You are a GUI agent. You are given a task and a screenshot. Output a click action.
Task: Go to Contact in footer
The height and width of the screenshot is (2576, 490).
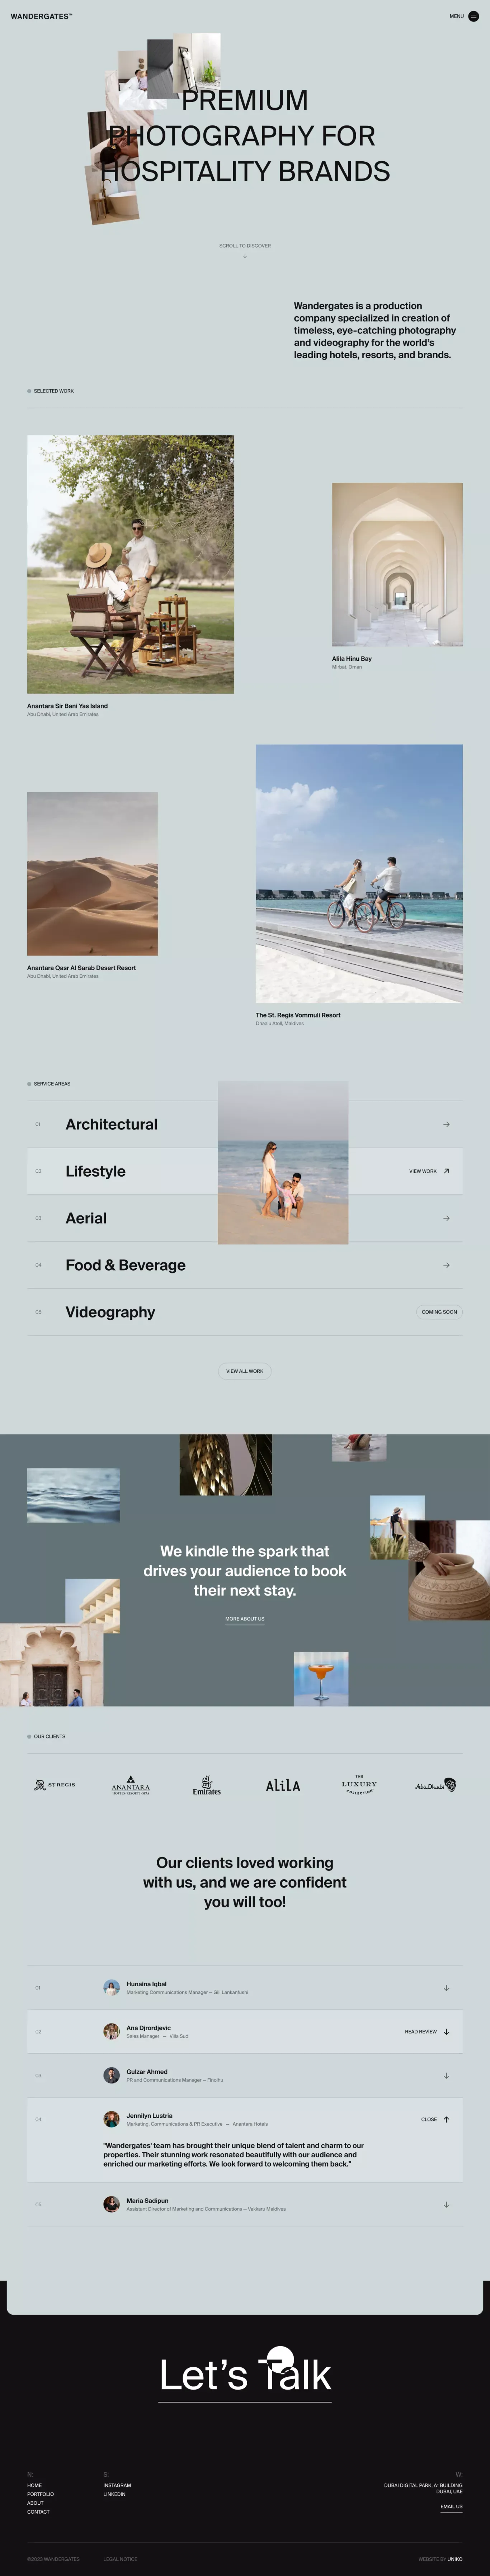pyautogui.click(x=38, y=2512)
